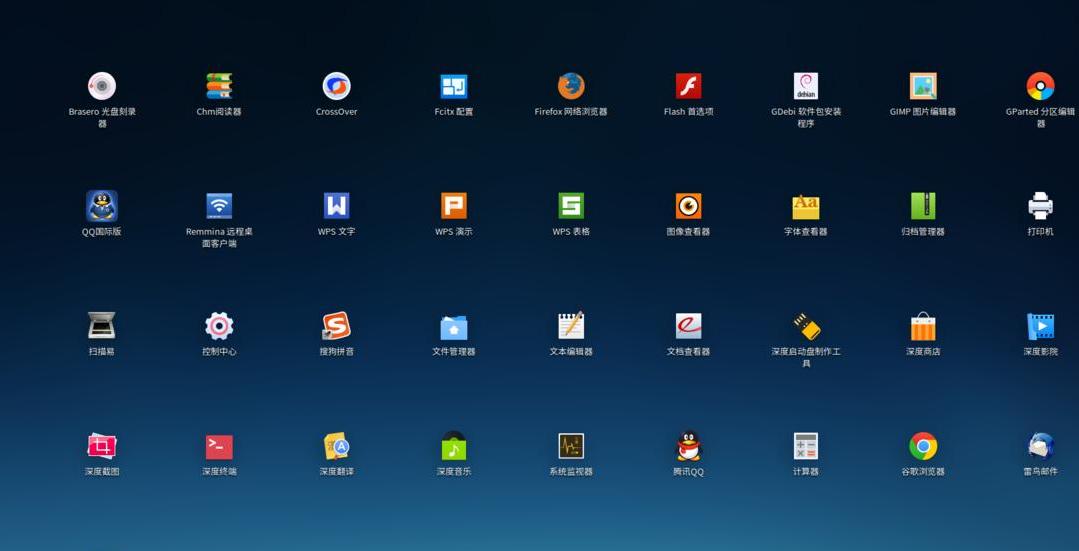The width and height of the screenshot is (1079, 551).
Task: Open Brasero 光盘刻录器 disc burner
Action: click(x=102, y=86)
